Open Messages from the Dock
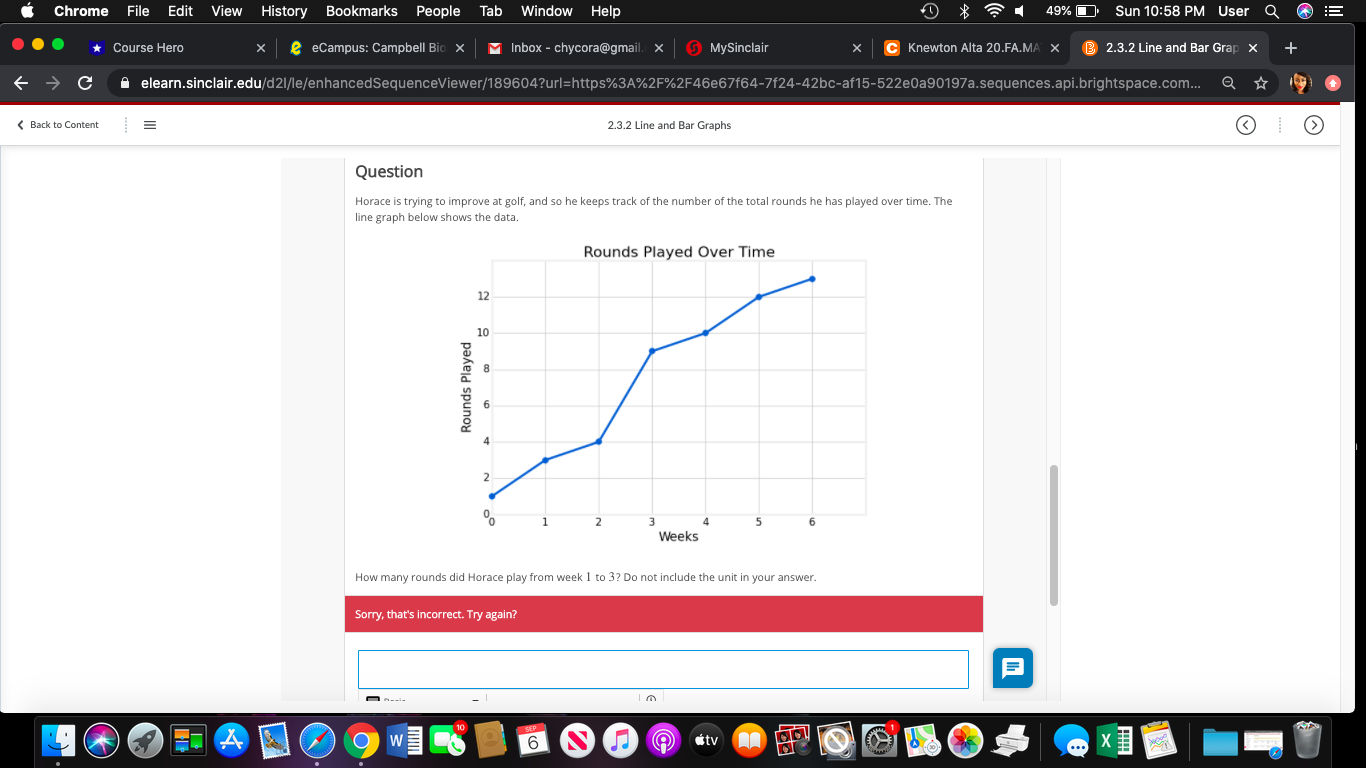 pos(1071,740)
